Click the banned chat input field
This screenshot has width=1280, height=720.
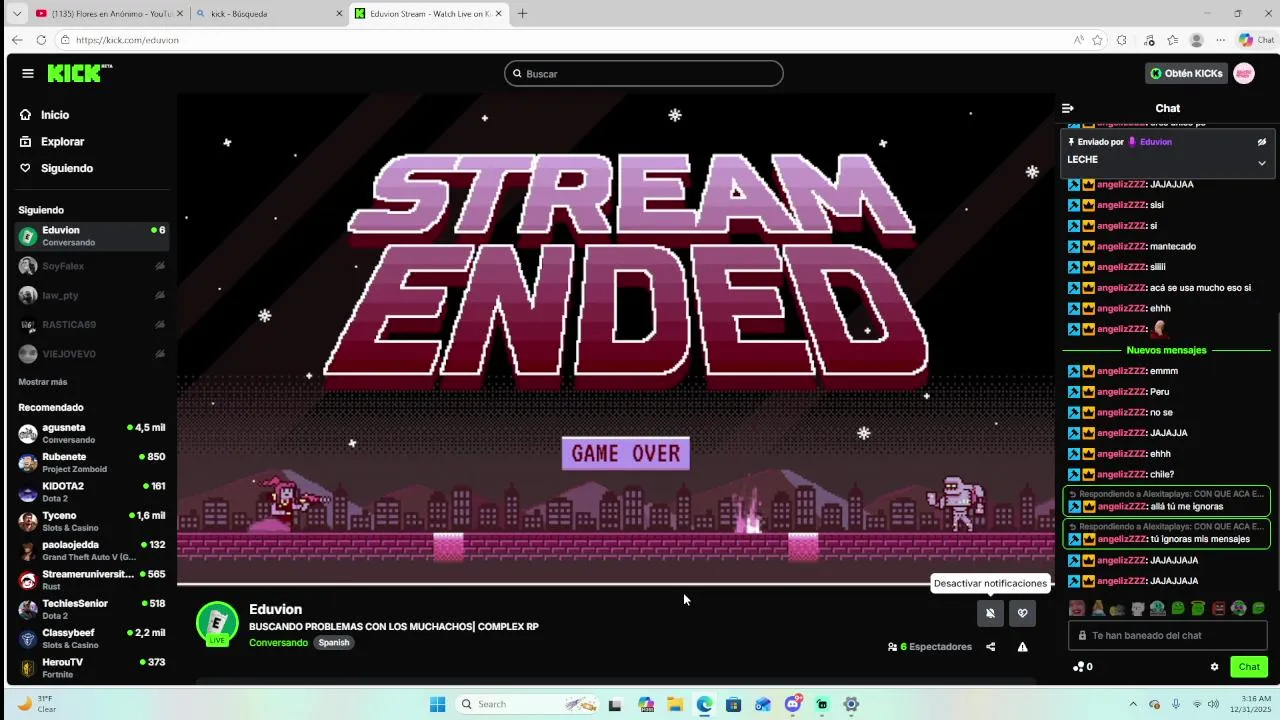tap(1168, 635)
